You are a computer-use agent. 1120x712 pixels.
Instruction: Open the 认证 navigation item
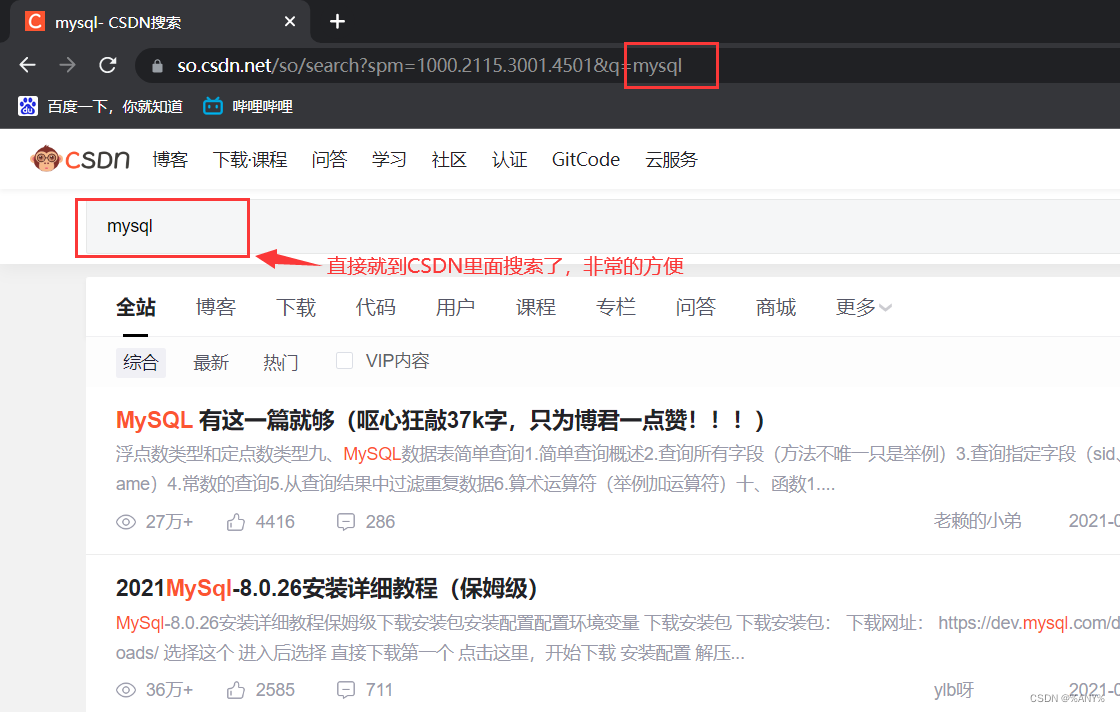point(509,159)
